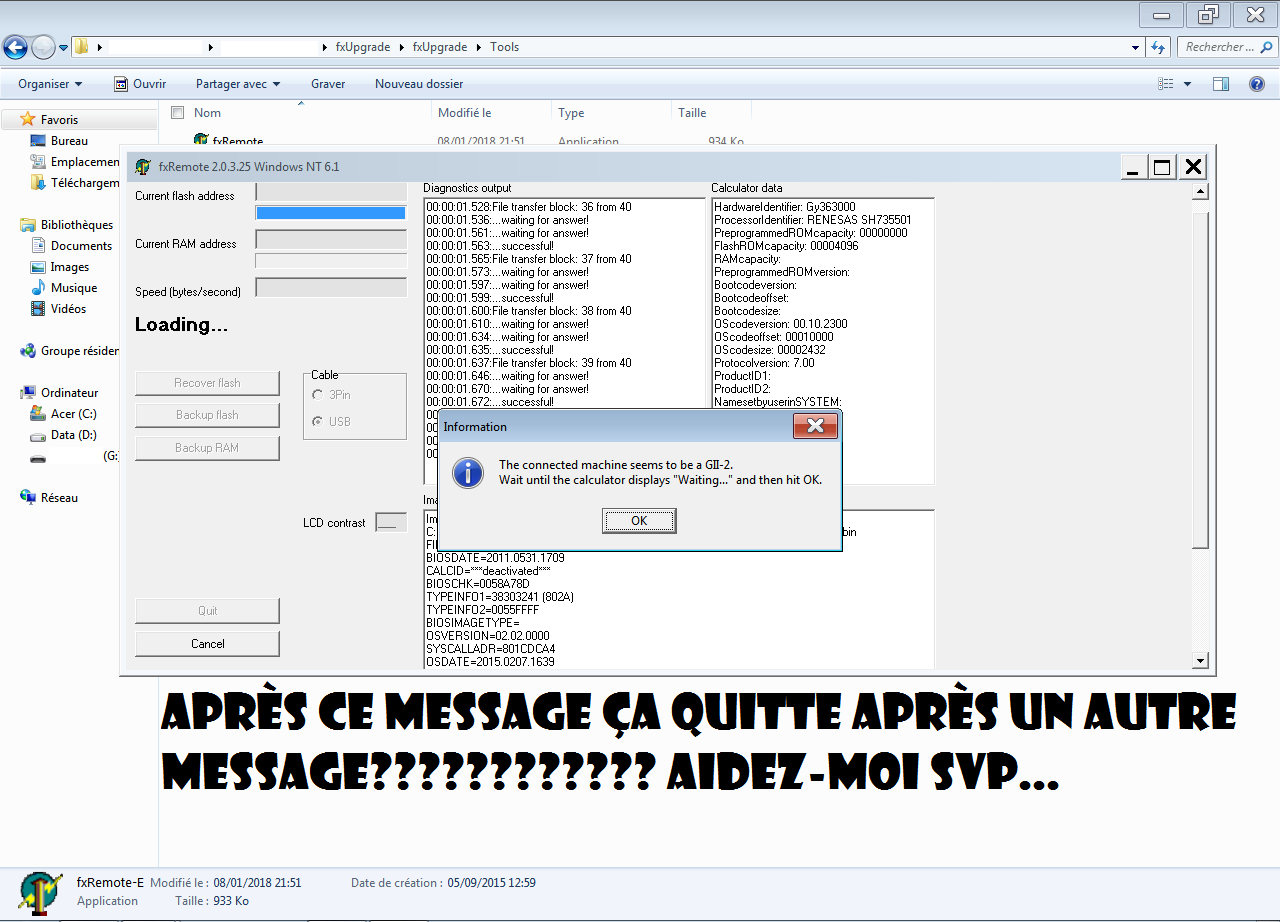Maximize the fxRemote window
1280x922 pixels.
[1162, 168]
